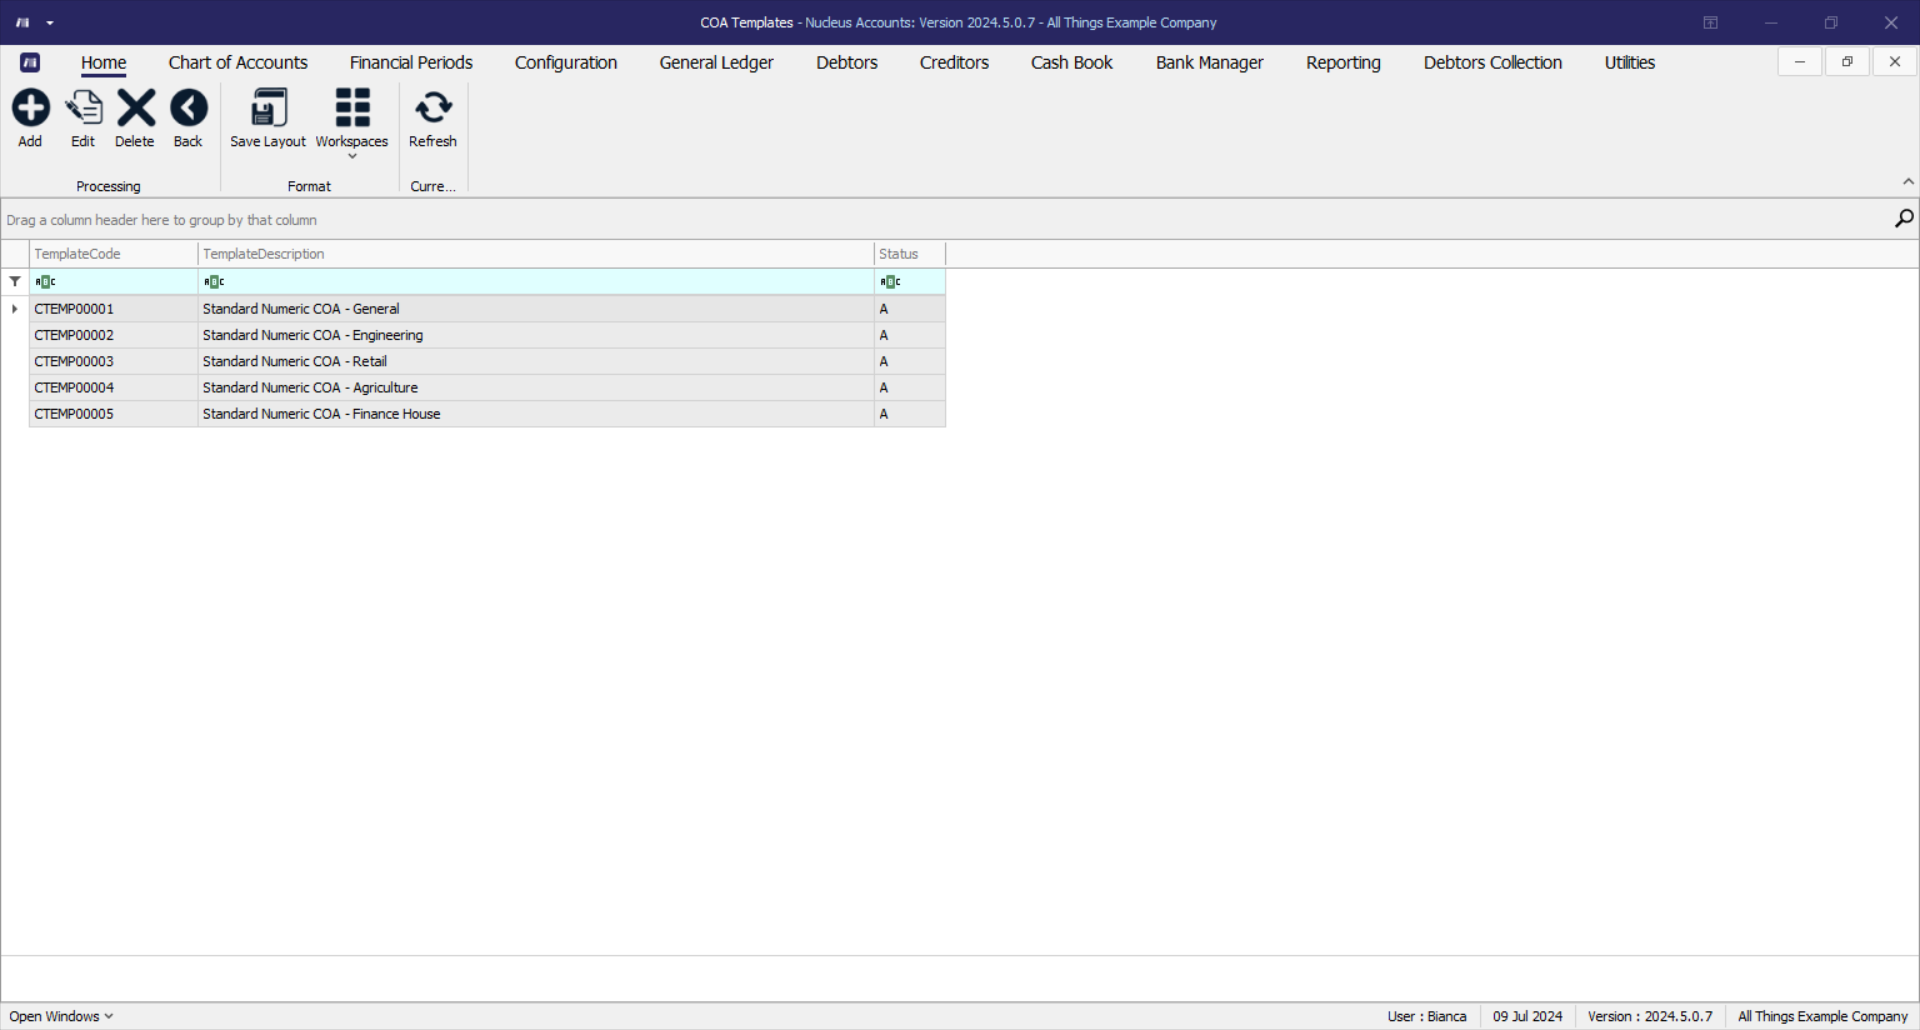This screenshot has height=1030, width=1920.
Task: Click the filter funnel icon in grid
Action: pos(15,282)
